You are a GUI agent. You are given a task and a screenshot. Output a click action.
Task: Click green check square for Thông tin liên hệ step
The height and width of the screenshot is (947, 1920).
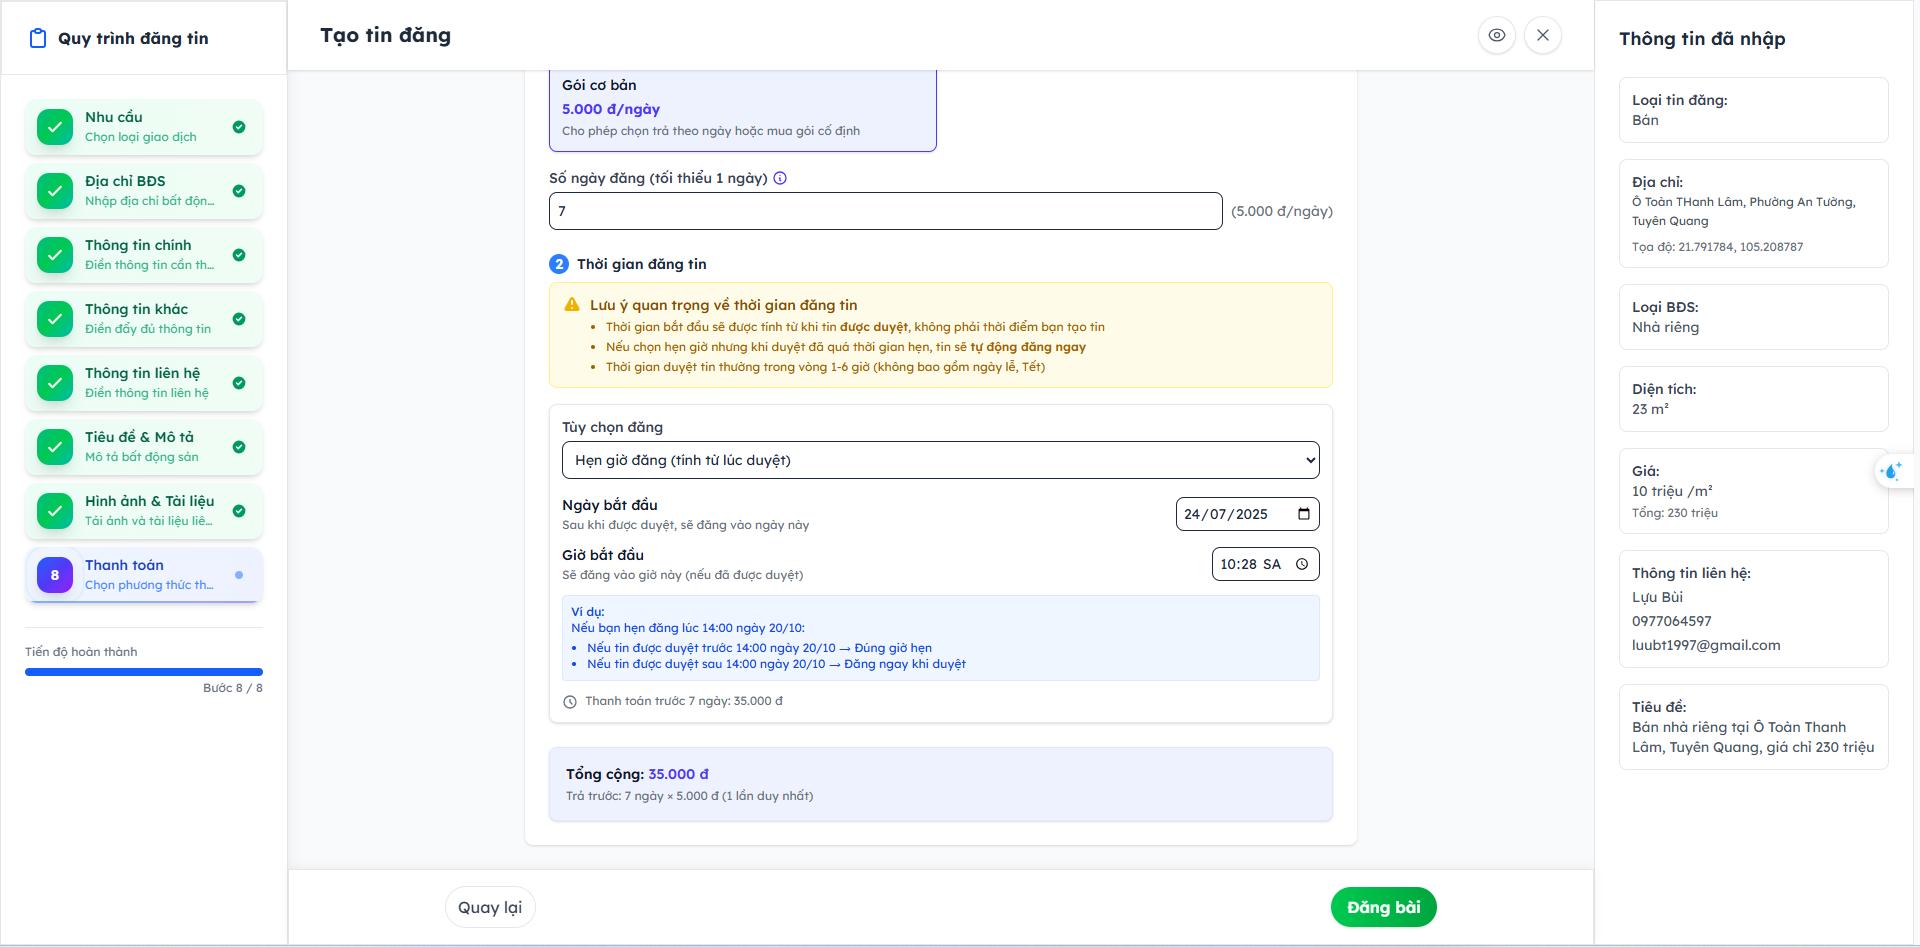[x=55, y=383]
